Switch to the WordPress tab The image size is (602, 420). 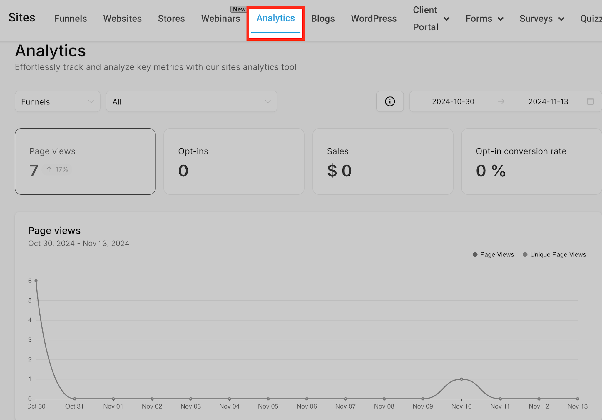(374, 18)
